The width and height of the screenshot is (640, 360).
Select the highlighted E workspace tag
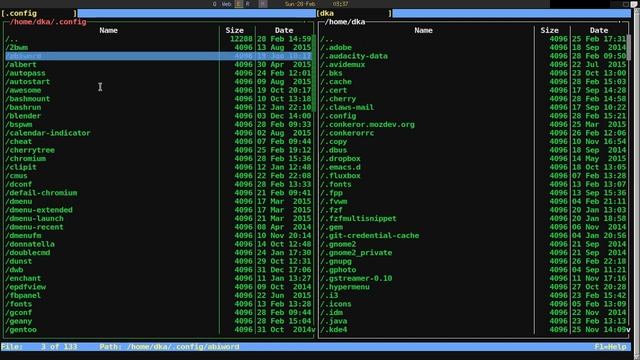click(239, 4)
